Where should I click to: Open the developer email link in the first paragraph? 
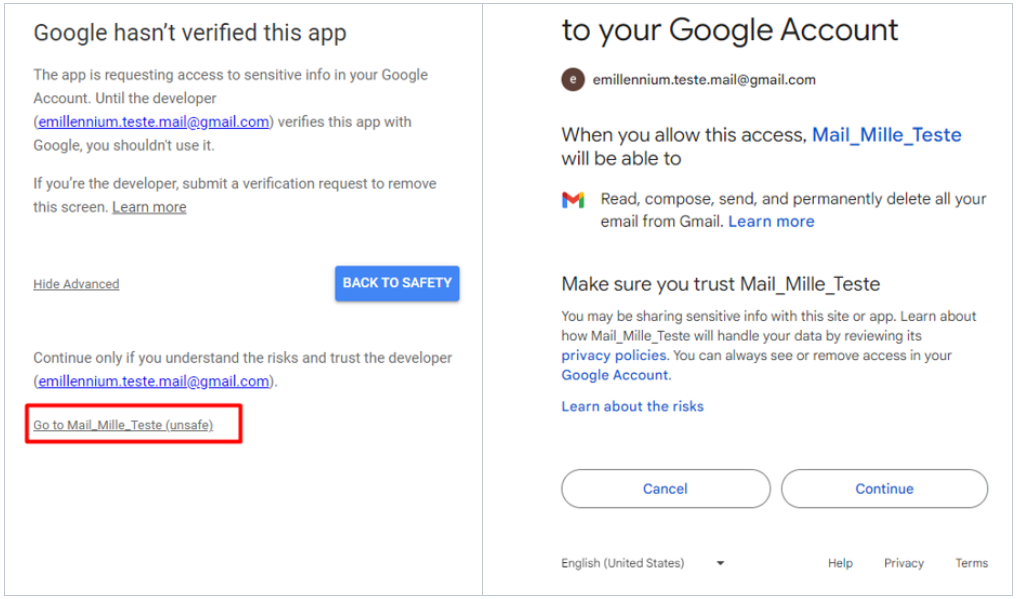(154, 122)
